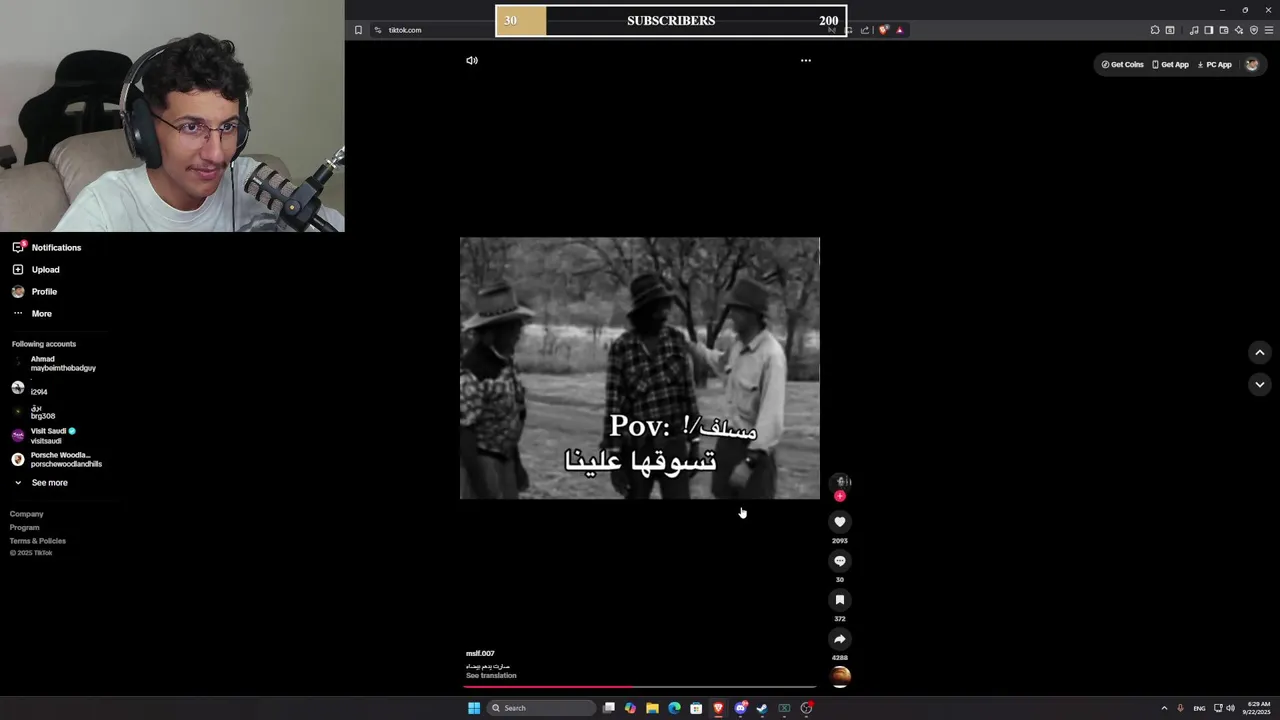Open the spinning sound disc
The height and width of the screenshot is (720, 1280).
point(841,677)
